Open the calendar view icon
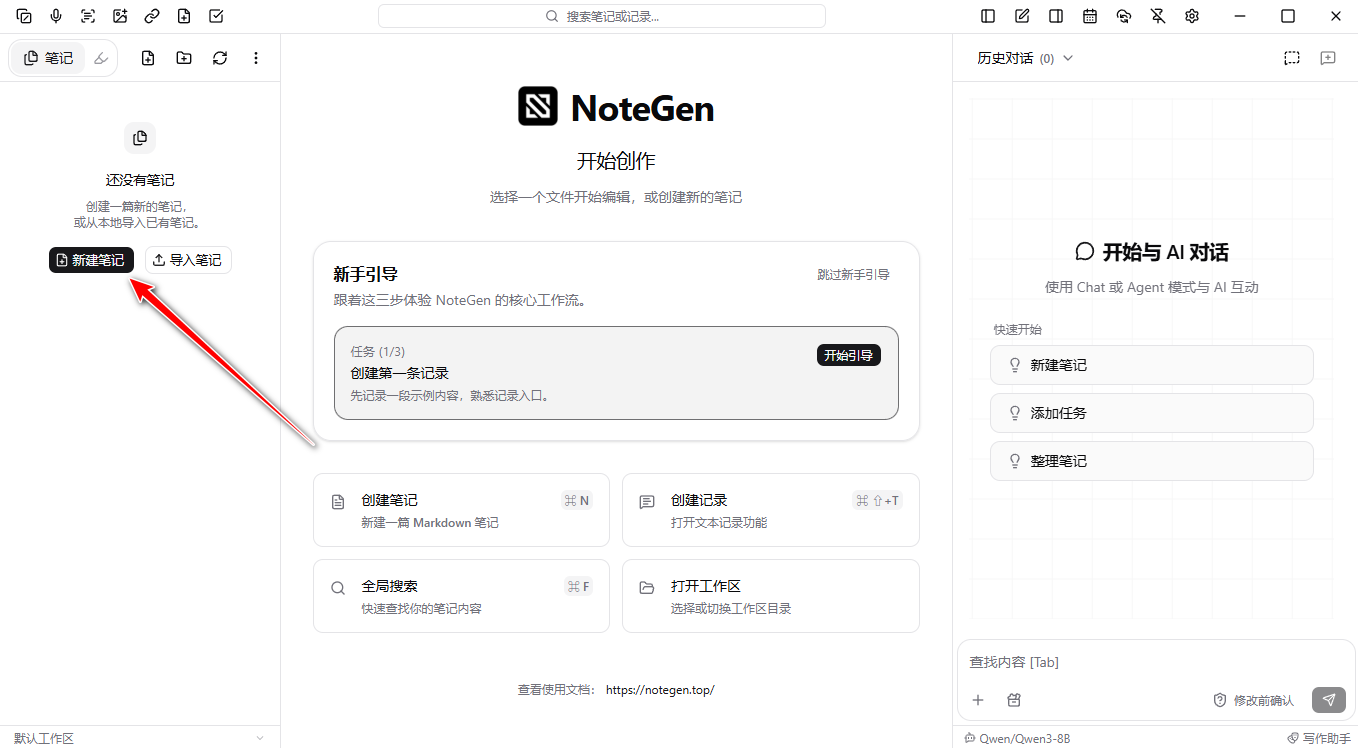 point(1090,16)
